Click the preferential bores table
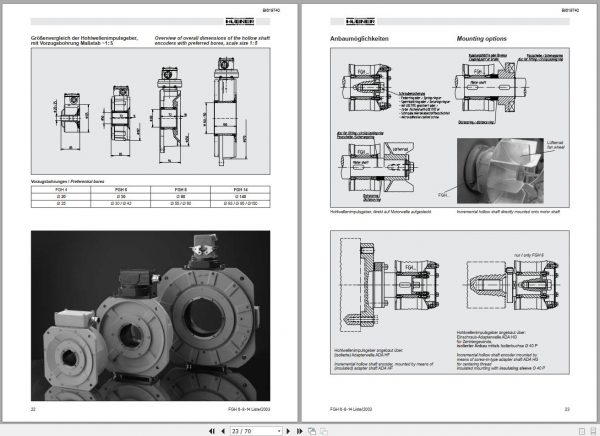Viewport: 600px width, 436px height. pos(150,196)
